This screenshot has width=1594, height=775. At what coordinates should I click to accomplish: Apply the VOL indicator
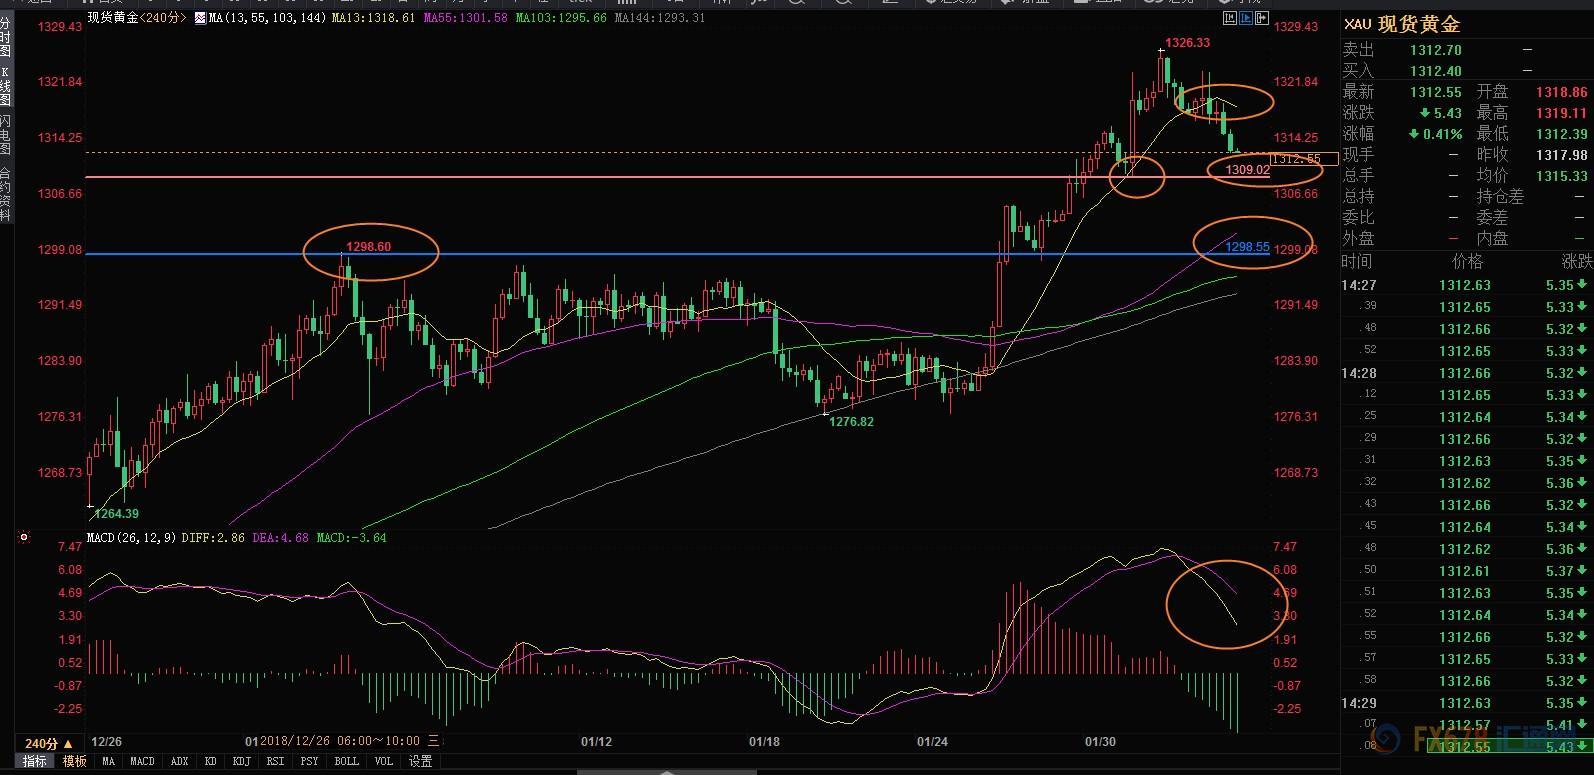pyautogui.click(x=384, y=762)
